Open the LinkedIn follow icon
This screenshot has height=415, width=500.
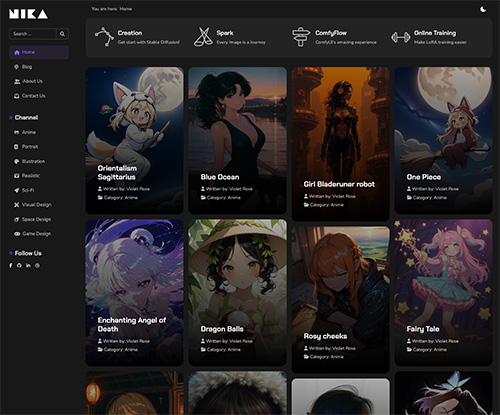point(28,265)
